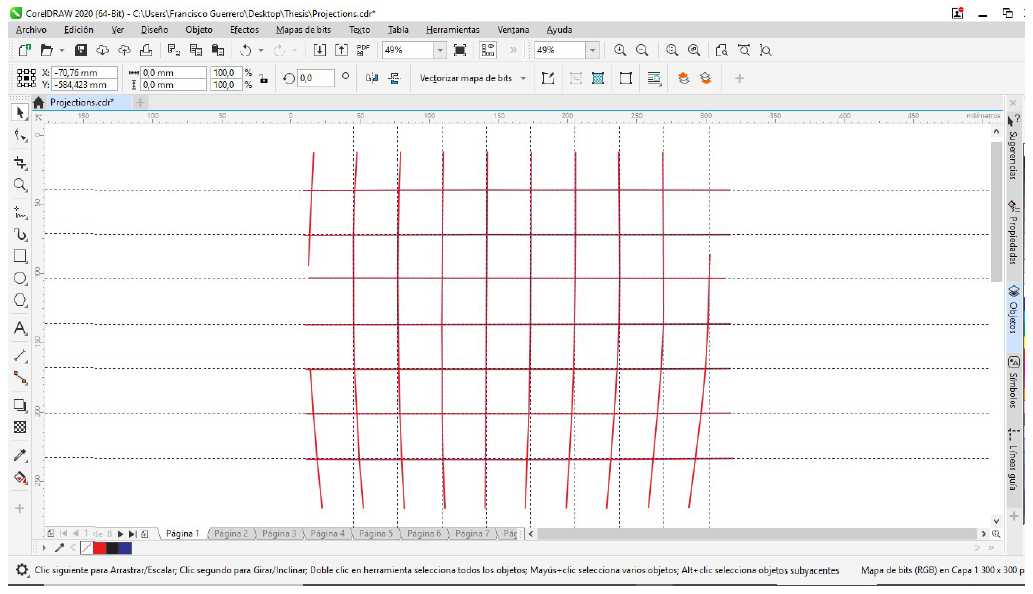
Task: Choose the Text tool
Action: coord(19,328)
